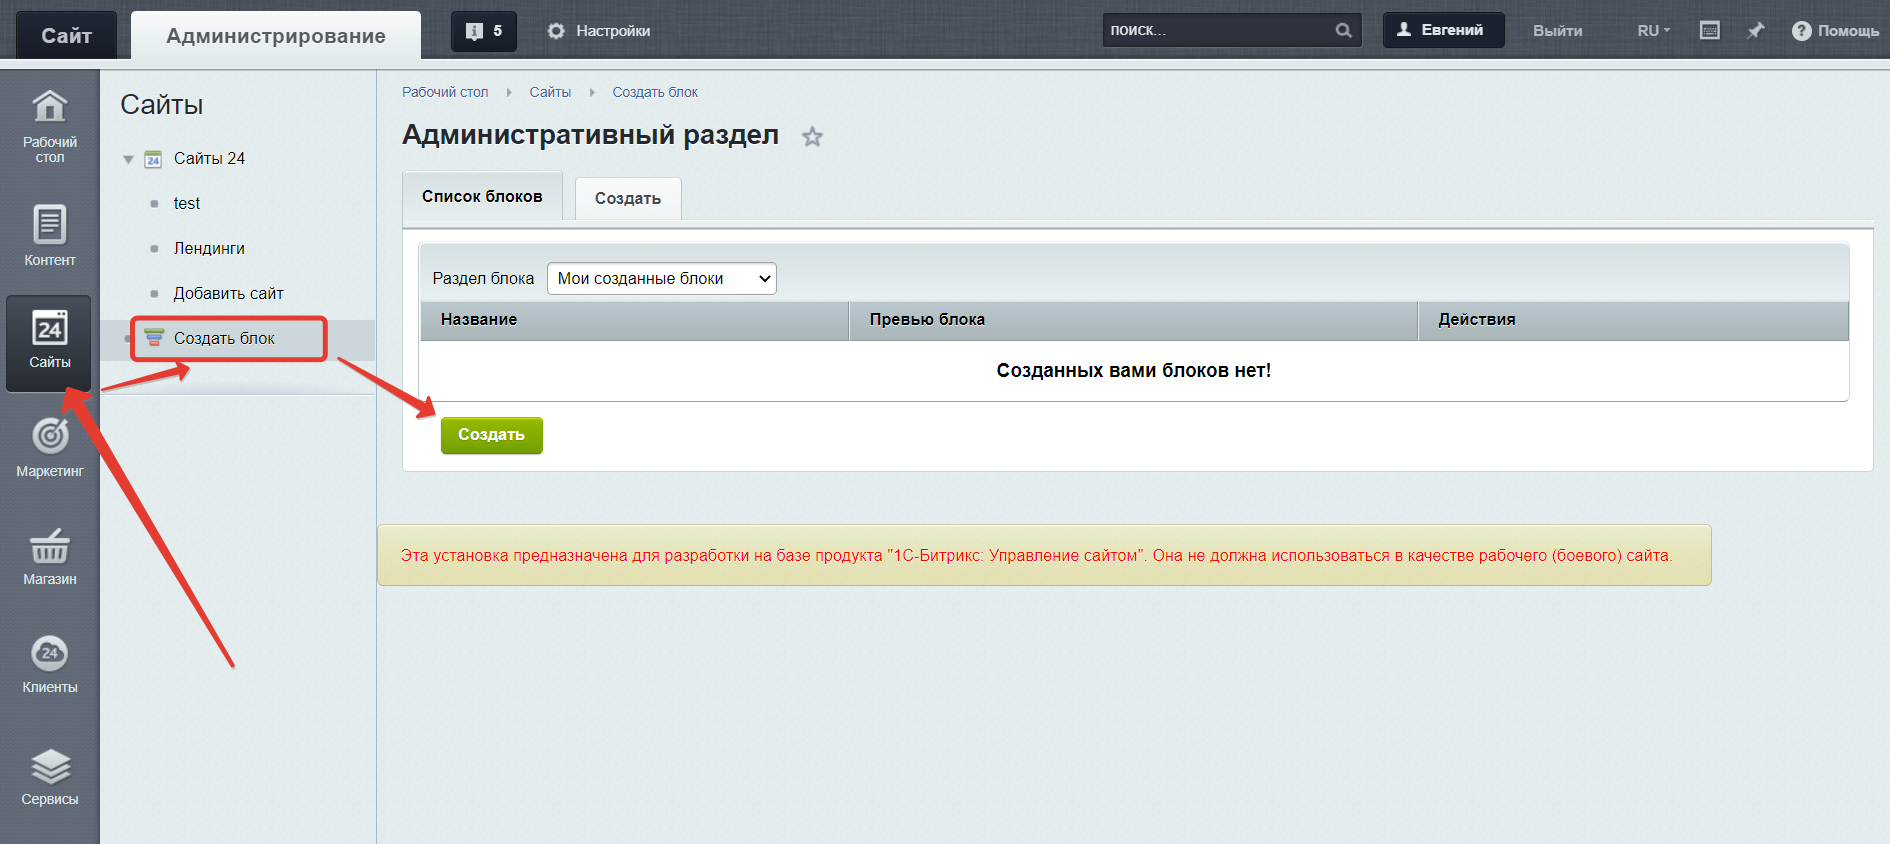
Task: Click the Превью блока column header
Action: click(1133, 320)
